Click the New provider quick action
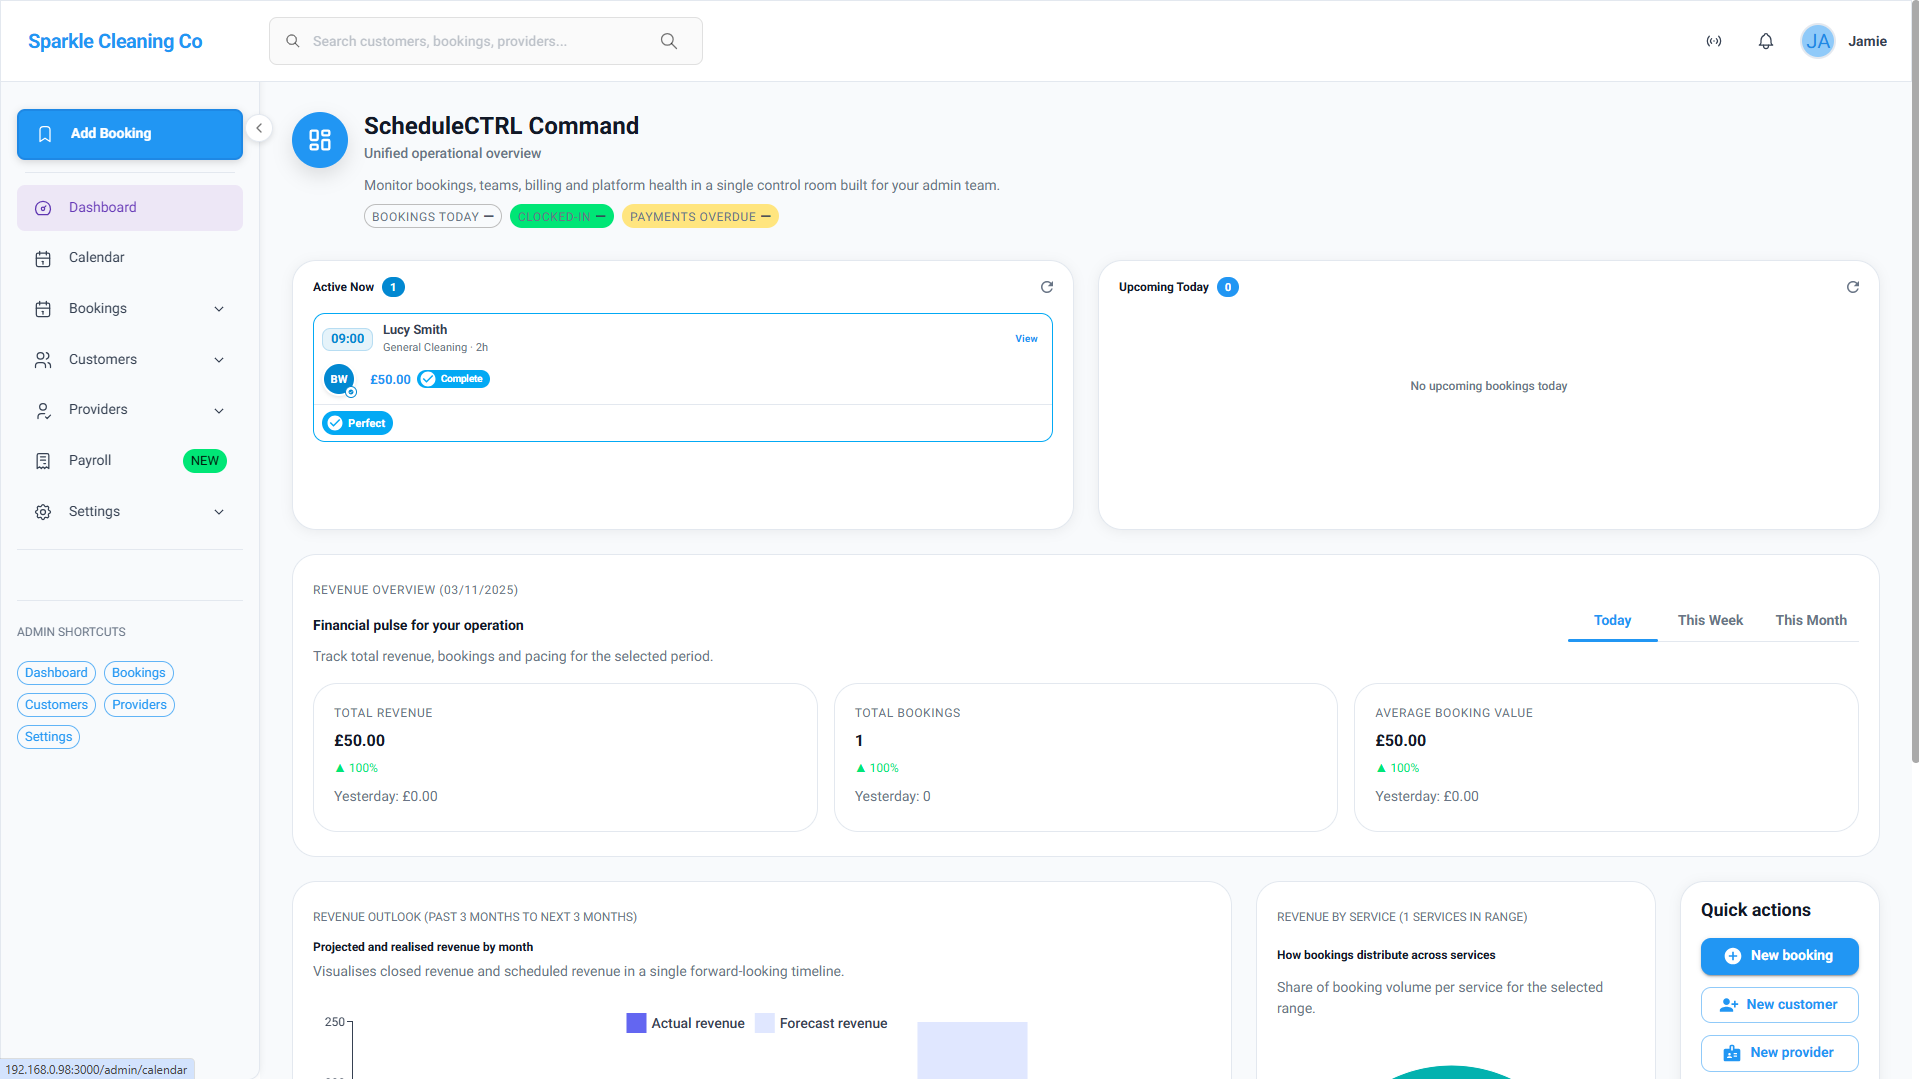Image resolution: width=1919 pixels, height=1079 pixels. [1780, 1053]
